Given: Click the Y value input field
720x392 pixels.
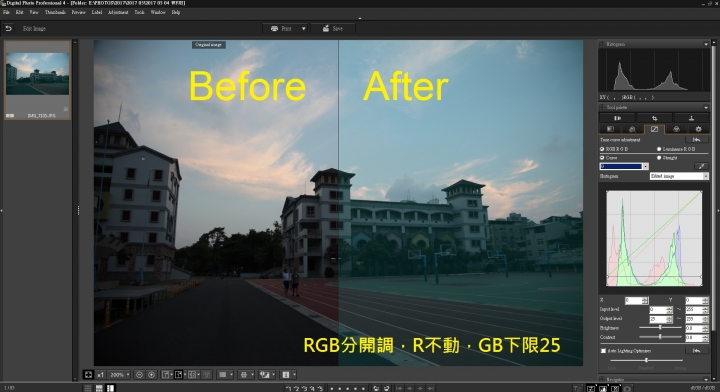Looking at the screenshot, I should point(693,300).
